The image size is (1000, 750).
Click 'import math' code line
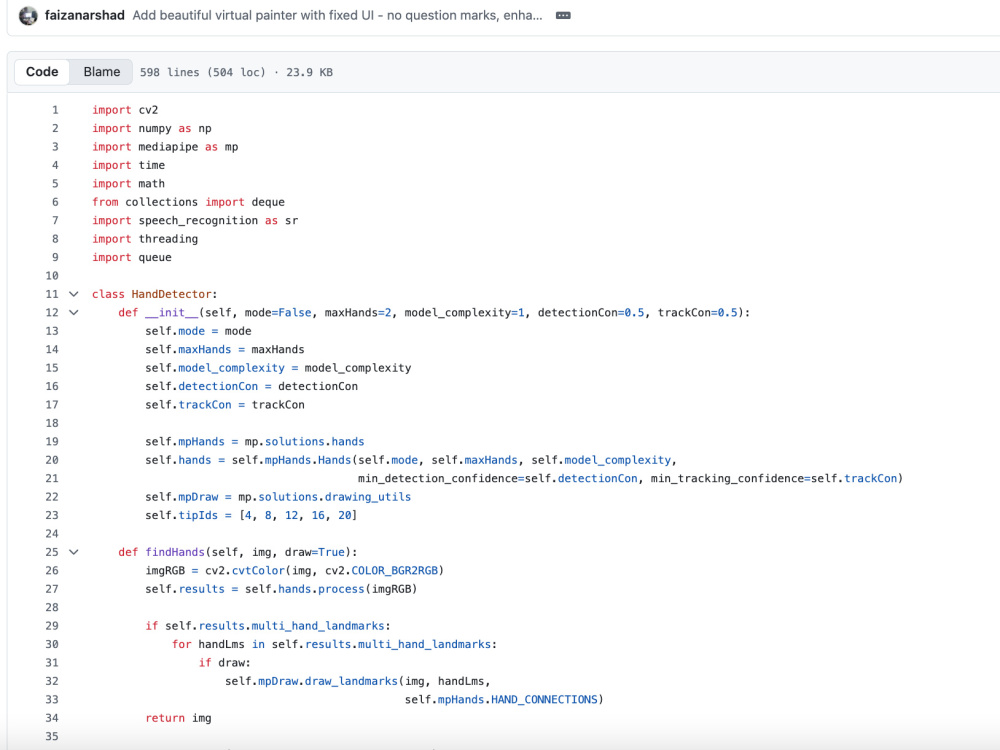coord(128,184)
